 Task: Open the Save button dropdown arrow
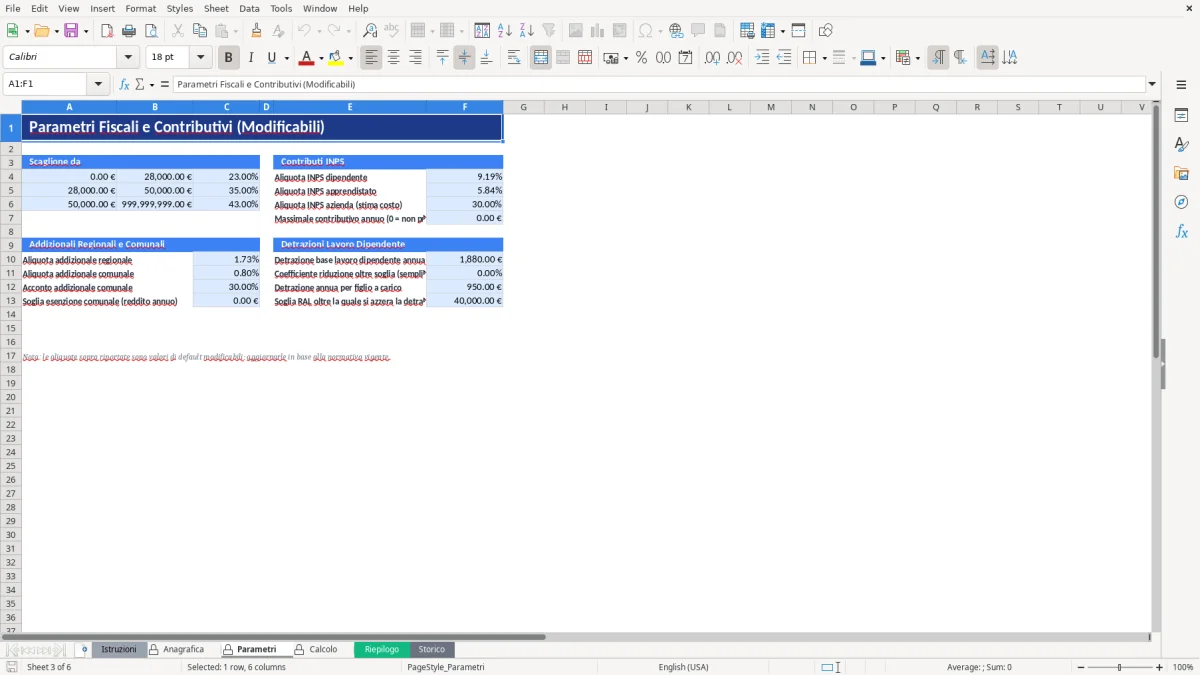coord(86,31)
